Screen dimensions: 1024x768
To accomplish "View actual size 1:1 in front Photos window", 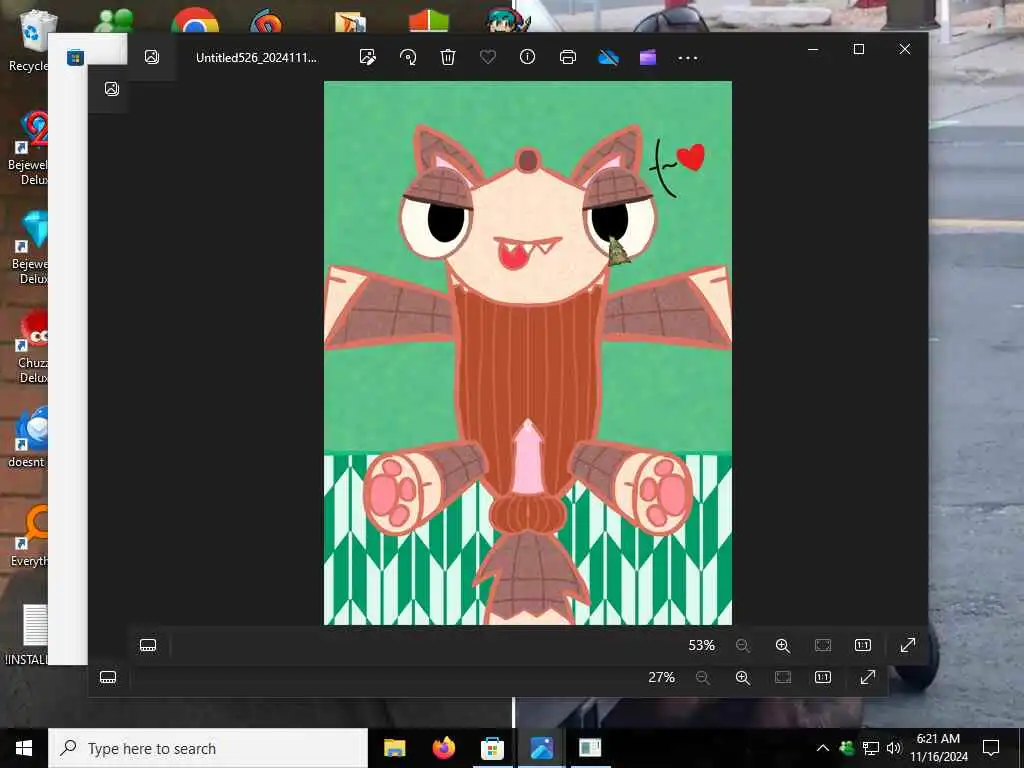I will click(863, 645).
